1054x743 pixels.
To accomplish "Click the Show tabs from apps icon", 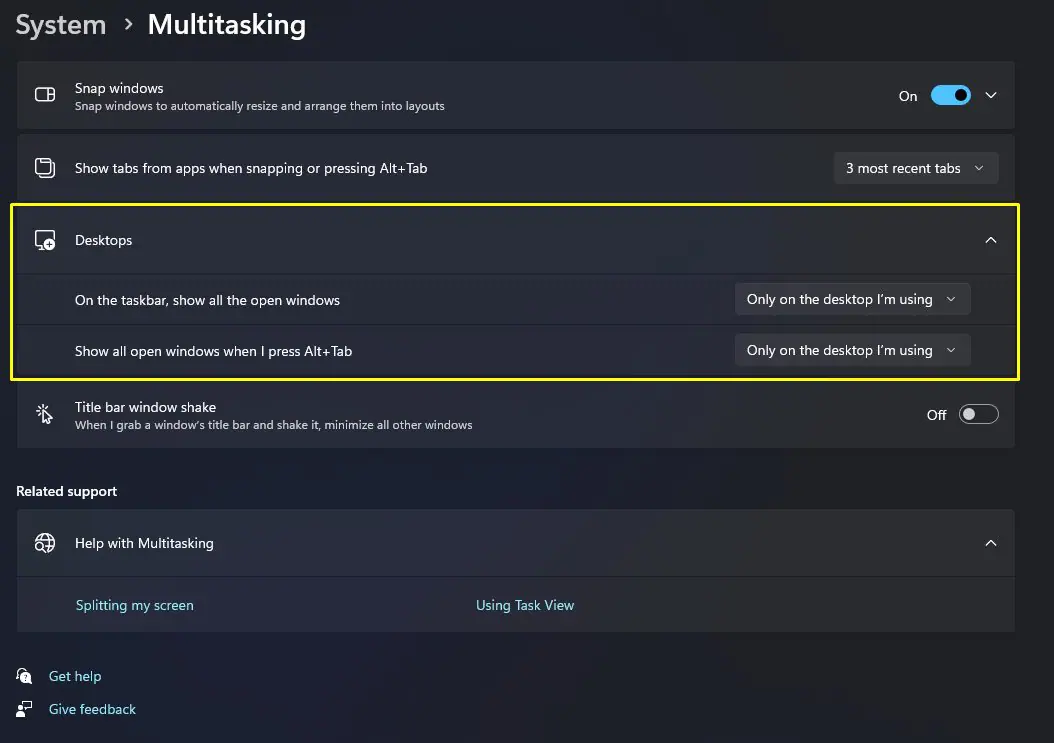I will (45, 167).
